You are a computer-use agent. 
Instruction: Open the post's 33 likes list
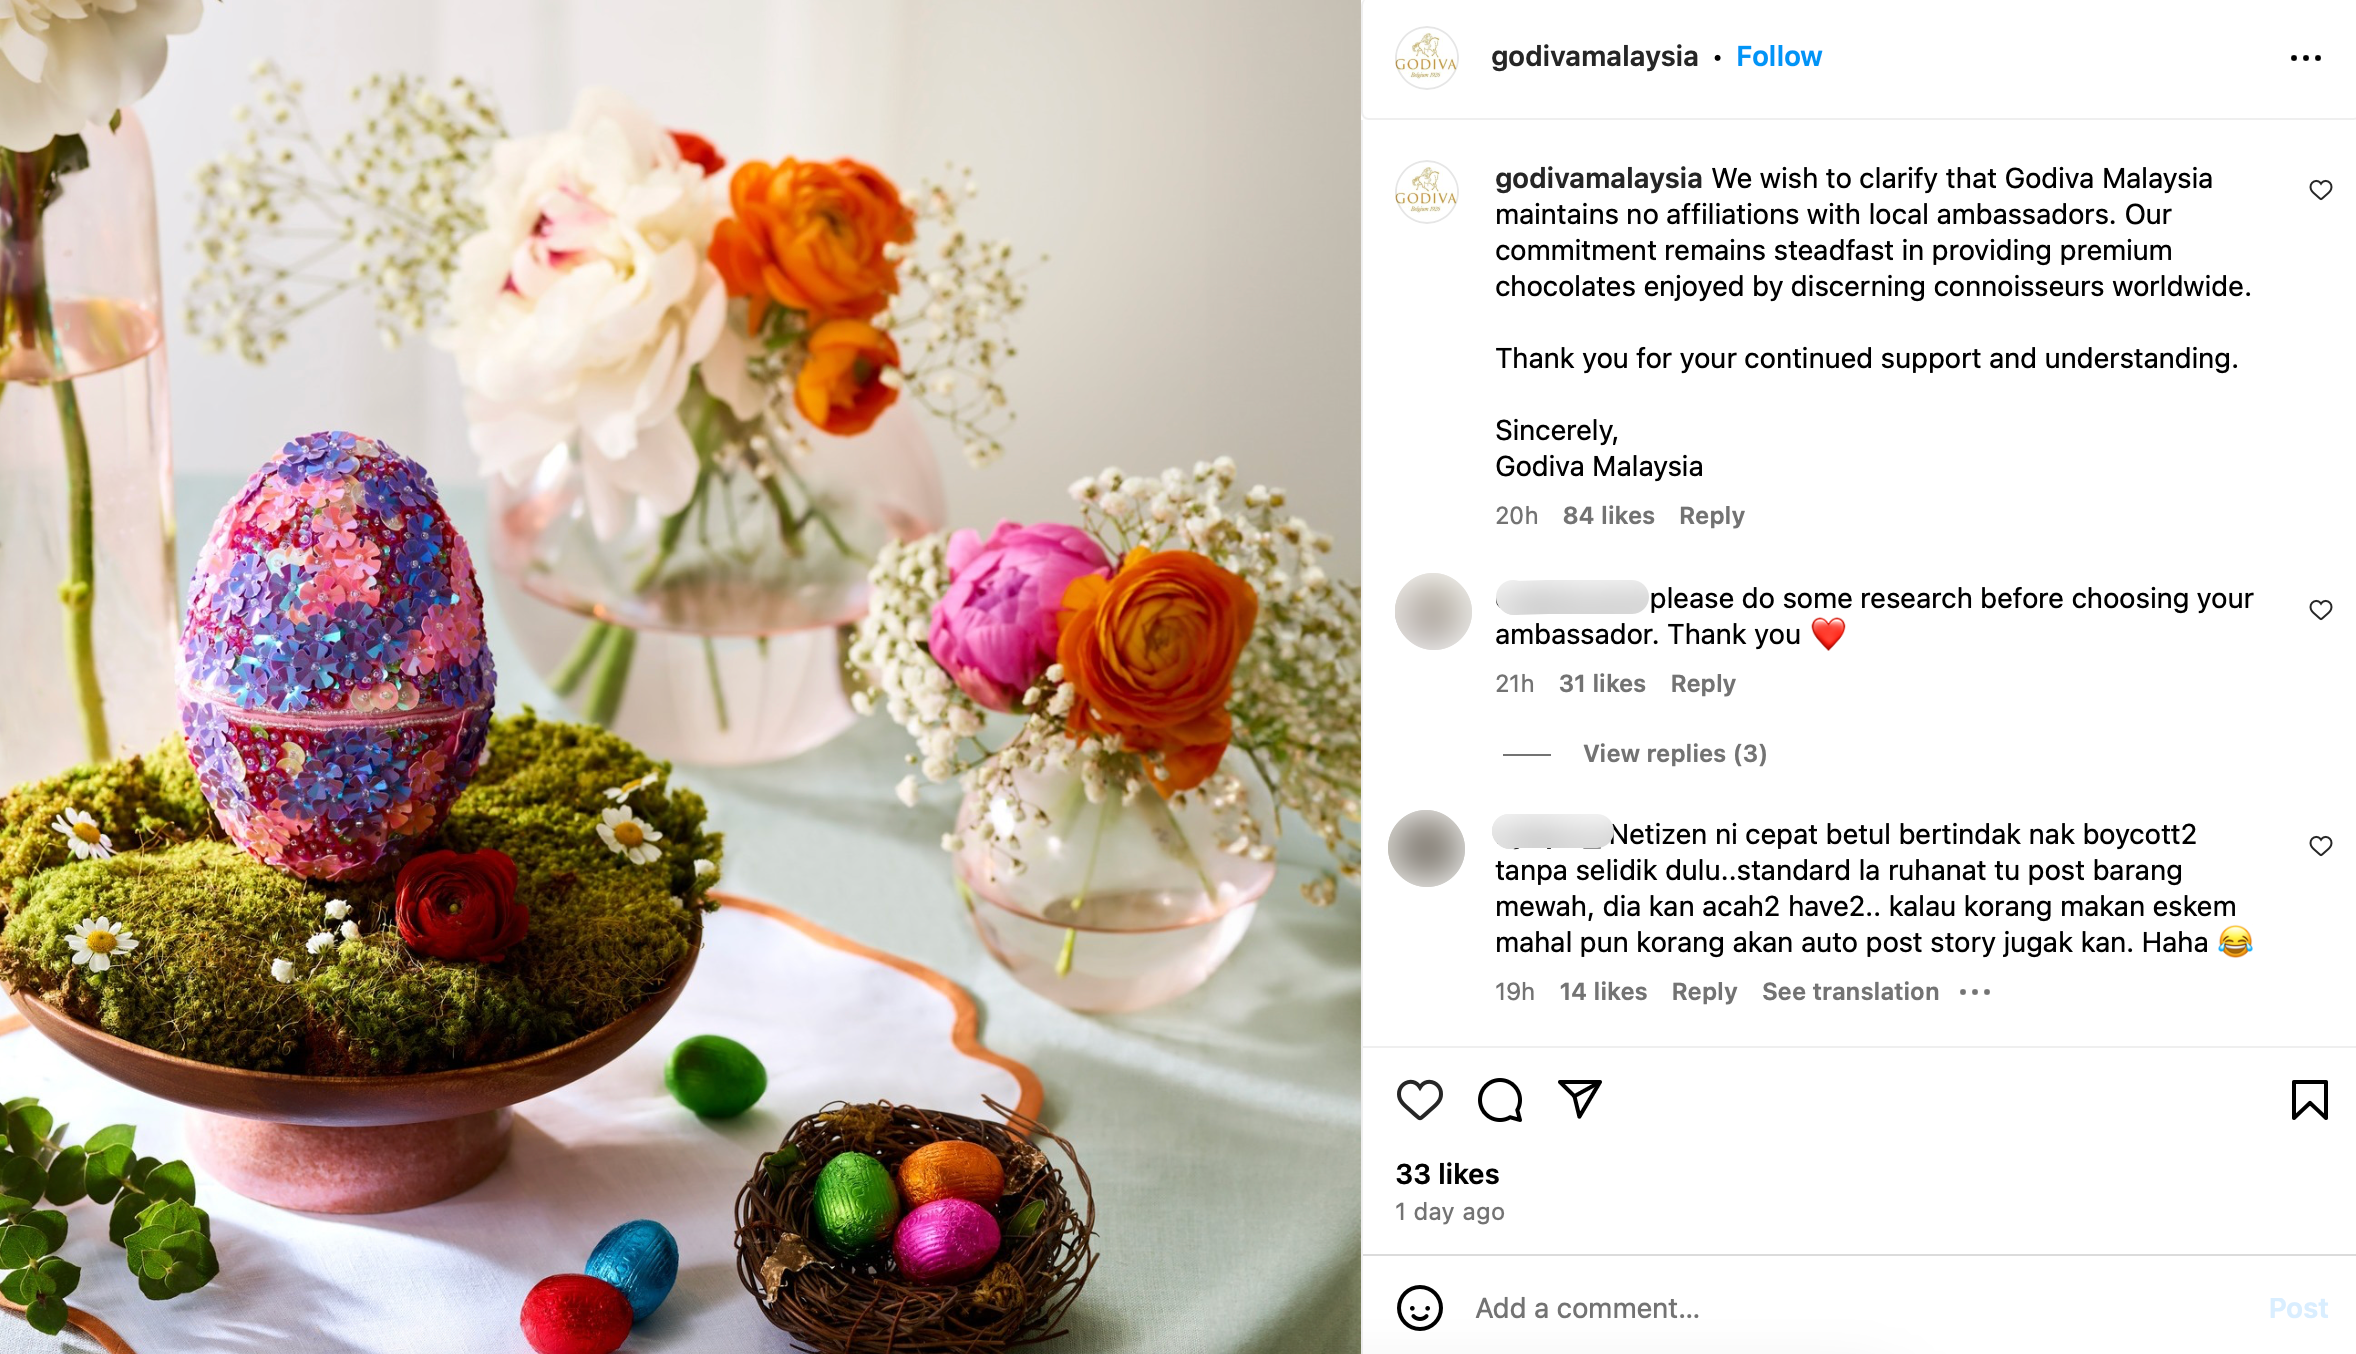1447,1174
